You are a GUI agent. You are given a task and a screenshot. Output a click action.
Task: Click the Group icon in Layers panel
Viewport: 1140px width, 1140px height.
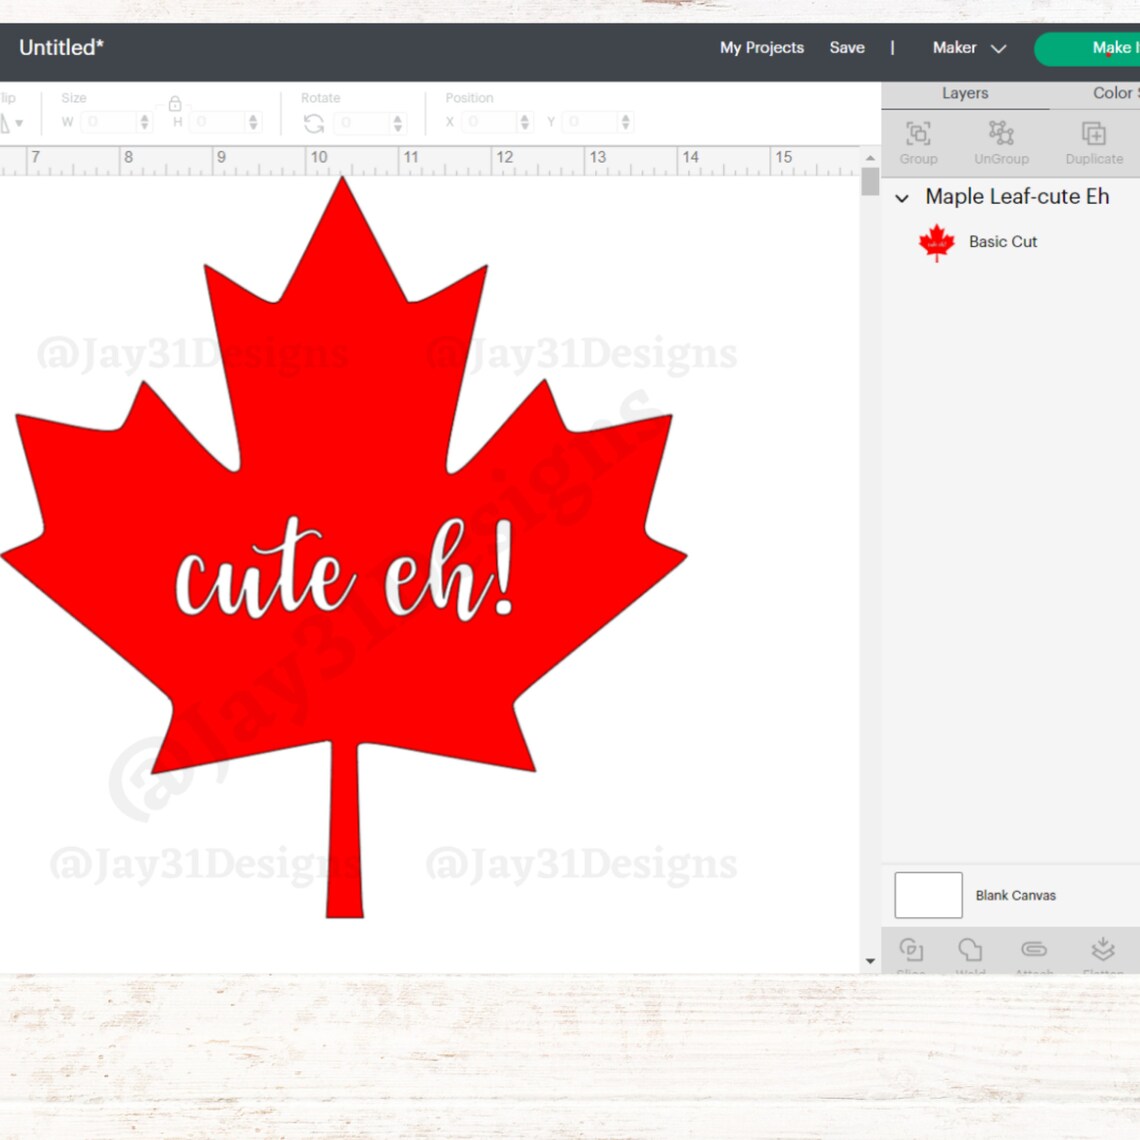(918, 134)
